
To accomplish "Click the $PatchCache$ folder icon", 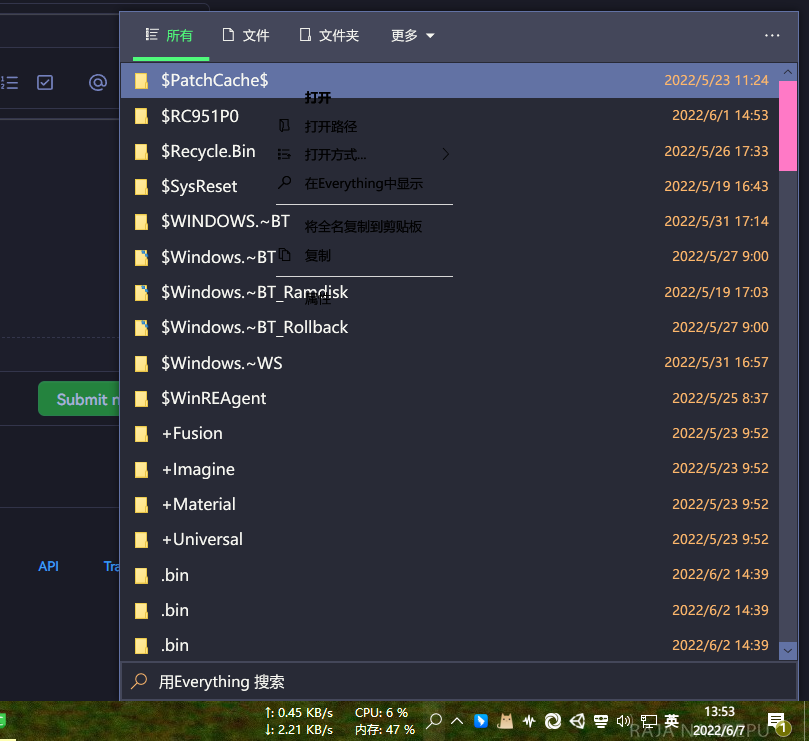I will coord(141,81).
